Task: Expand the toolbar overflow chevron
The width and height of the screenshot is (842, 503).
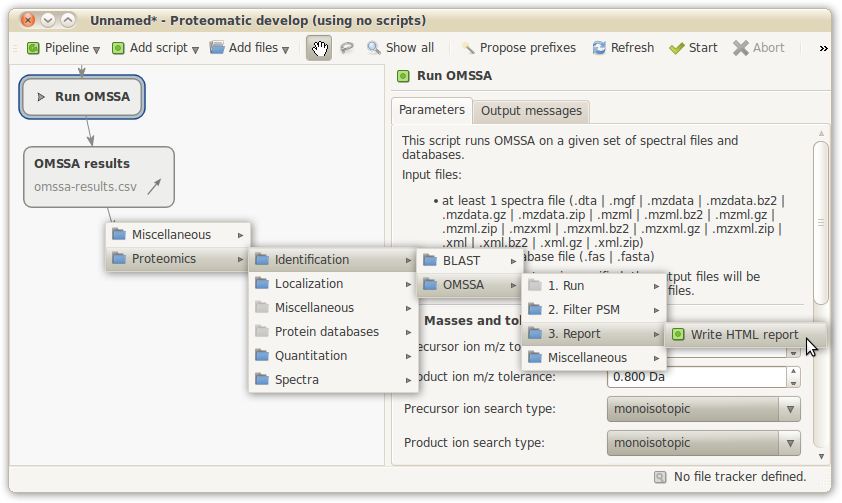Action: coord(823,48)
